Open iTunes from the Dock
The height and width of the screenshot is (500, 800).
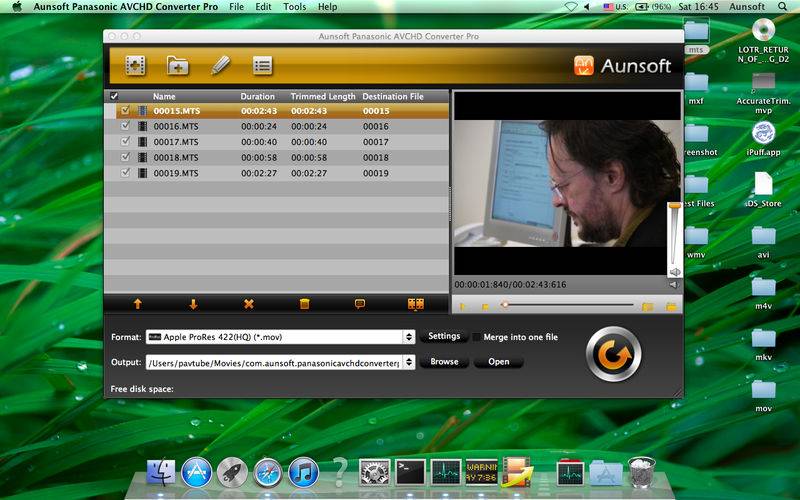[x=304, y=472]
